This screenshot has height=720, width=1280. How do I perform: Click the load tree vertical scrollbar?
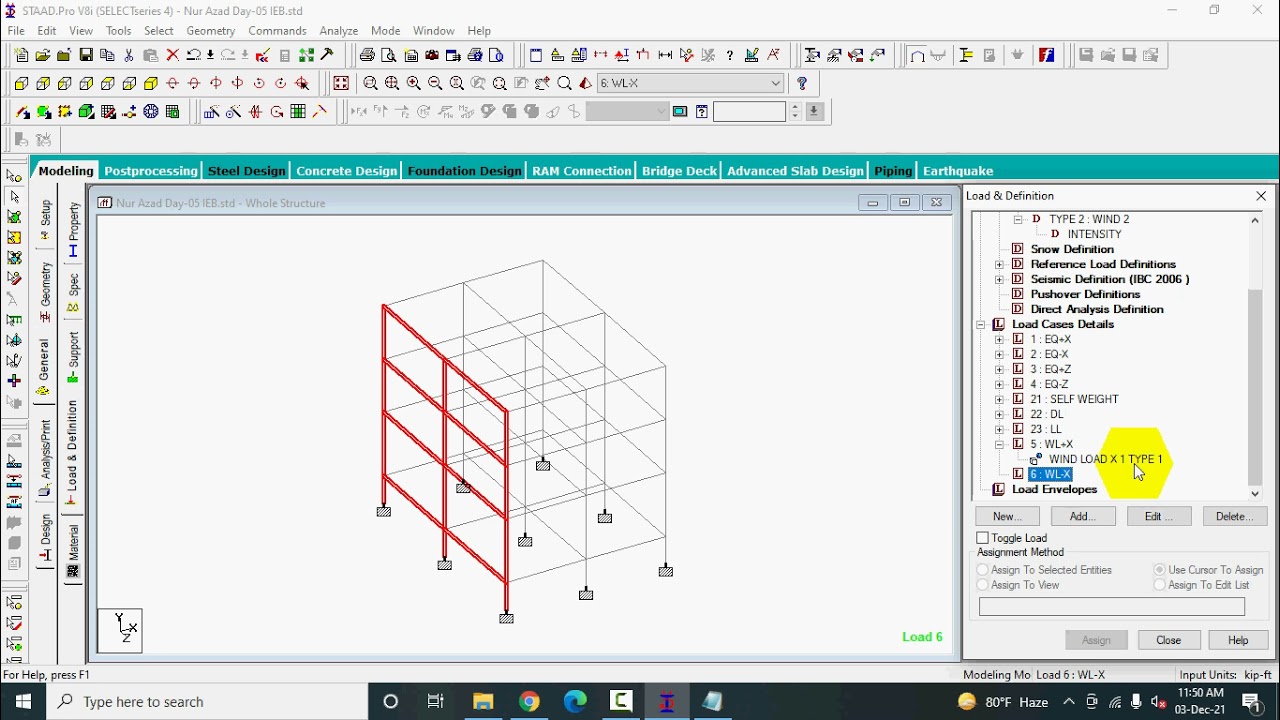(1255, 357)
